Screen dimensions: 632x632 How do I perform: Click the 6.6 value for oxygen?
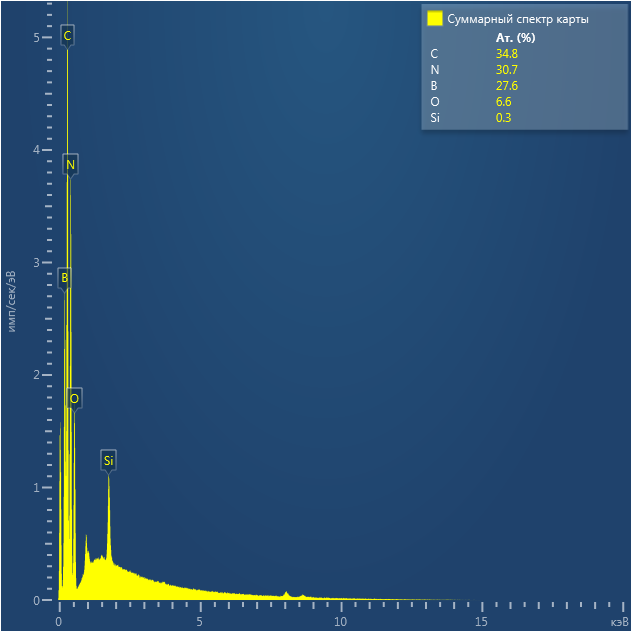[x=504, y=102]
